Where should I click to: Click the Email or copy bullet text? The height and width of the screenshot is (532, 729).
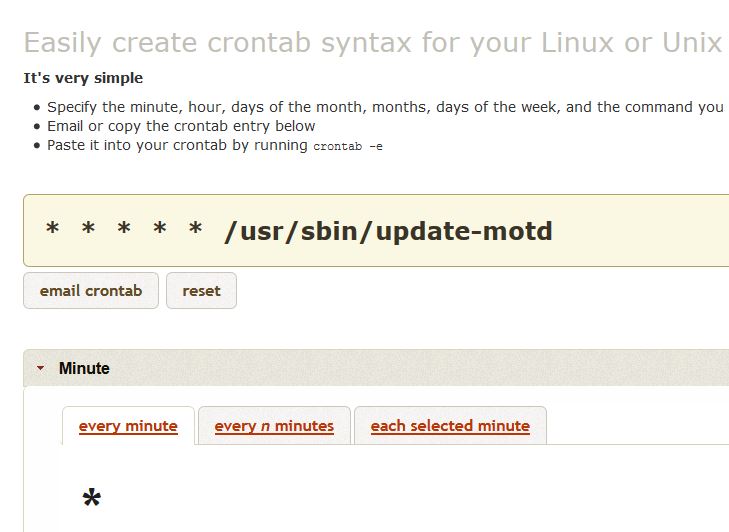point(181,126)
